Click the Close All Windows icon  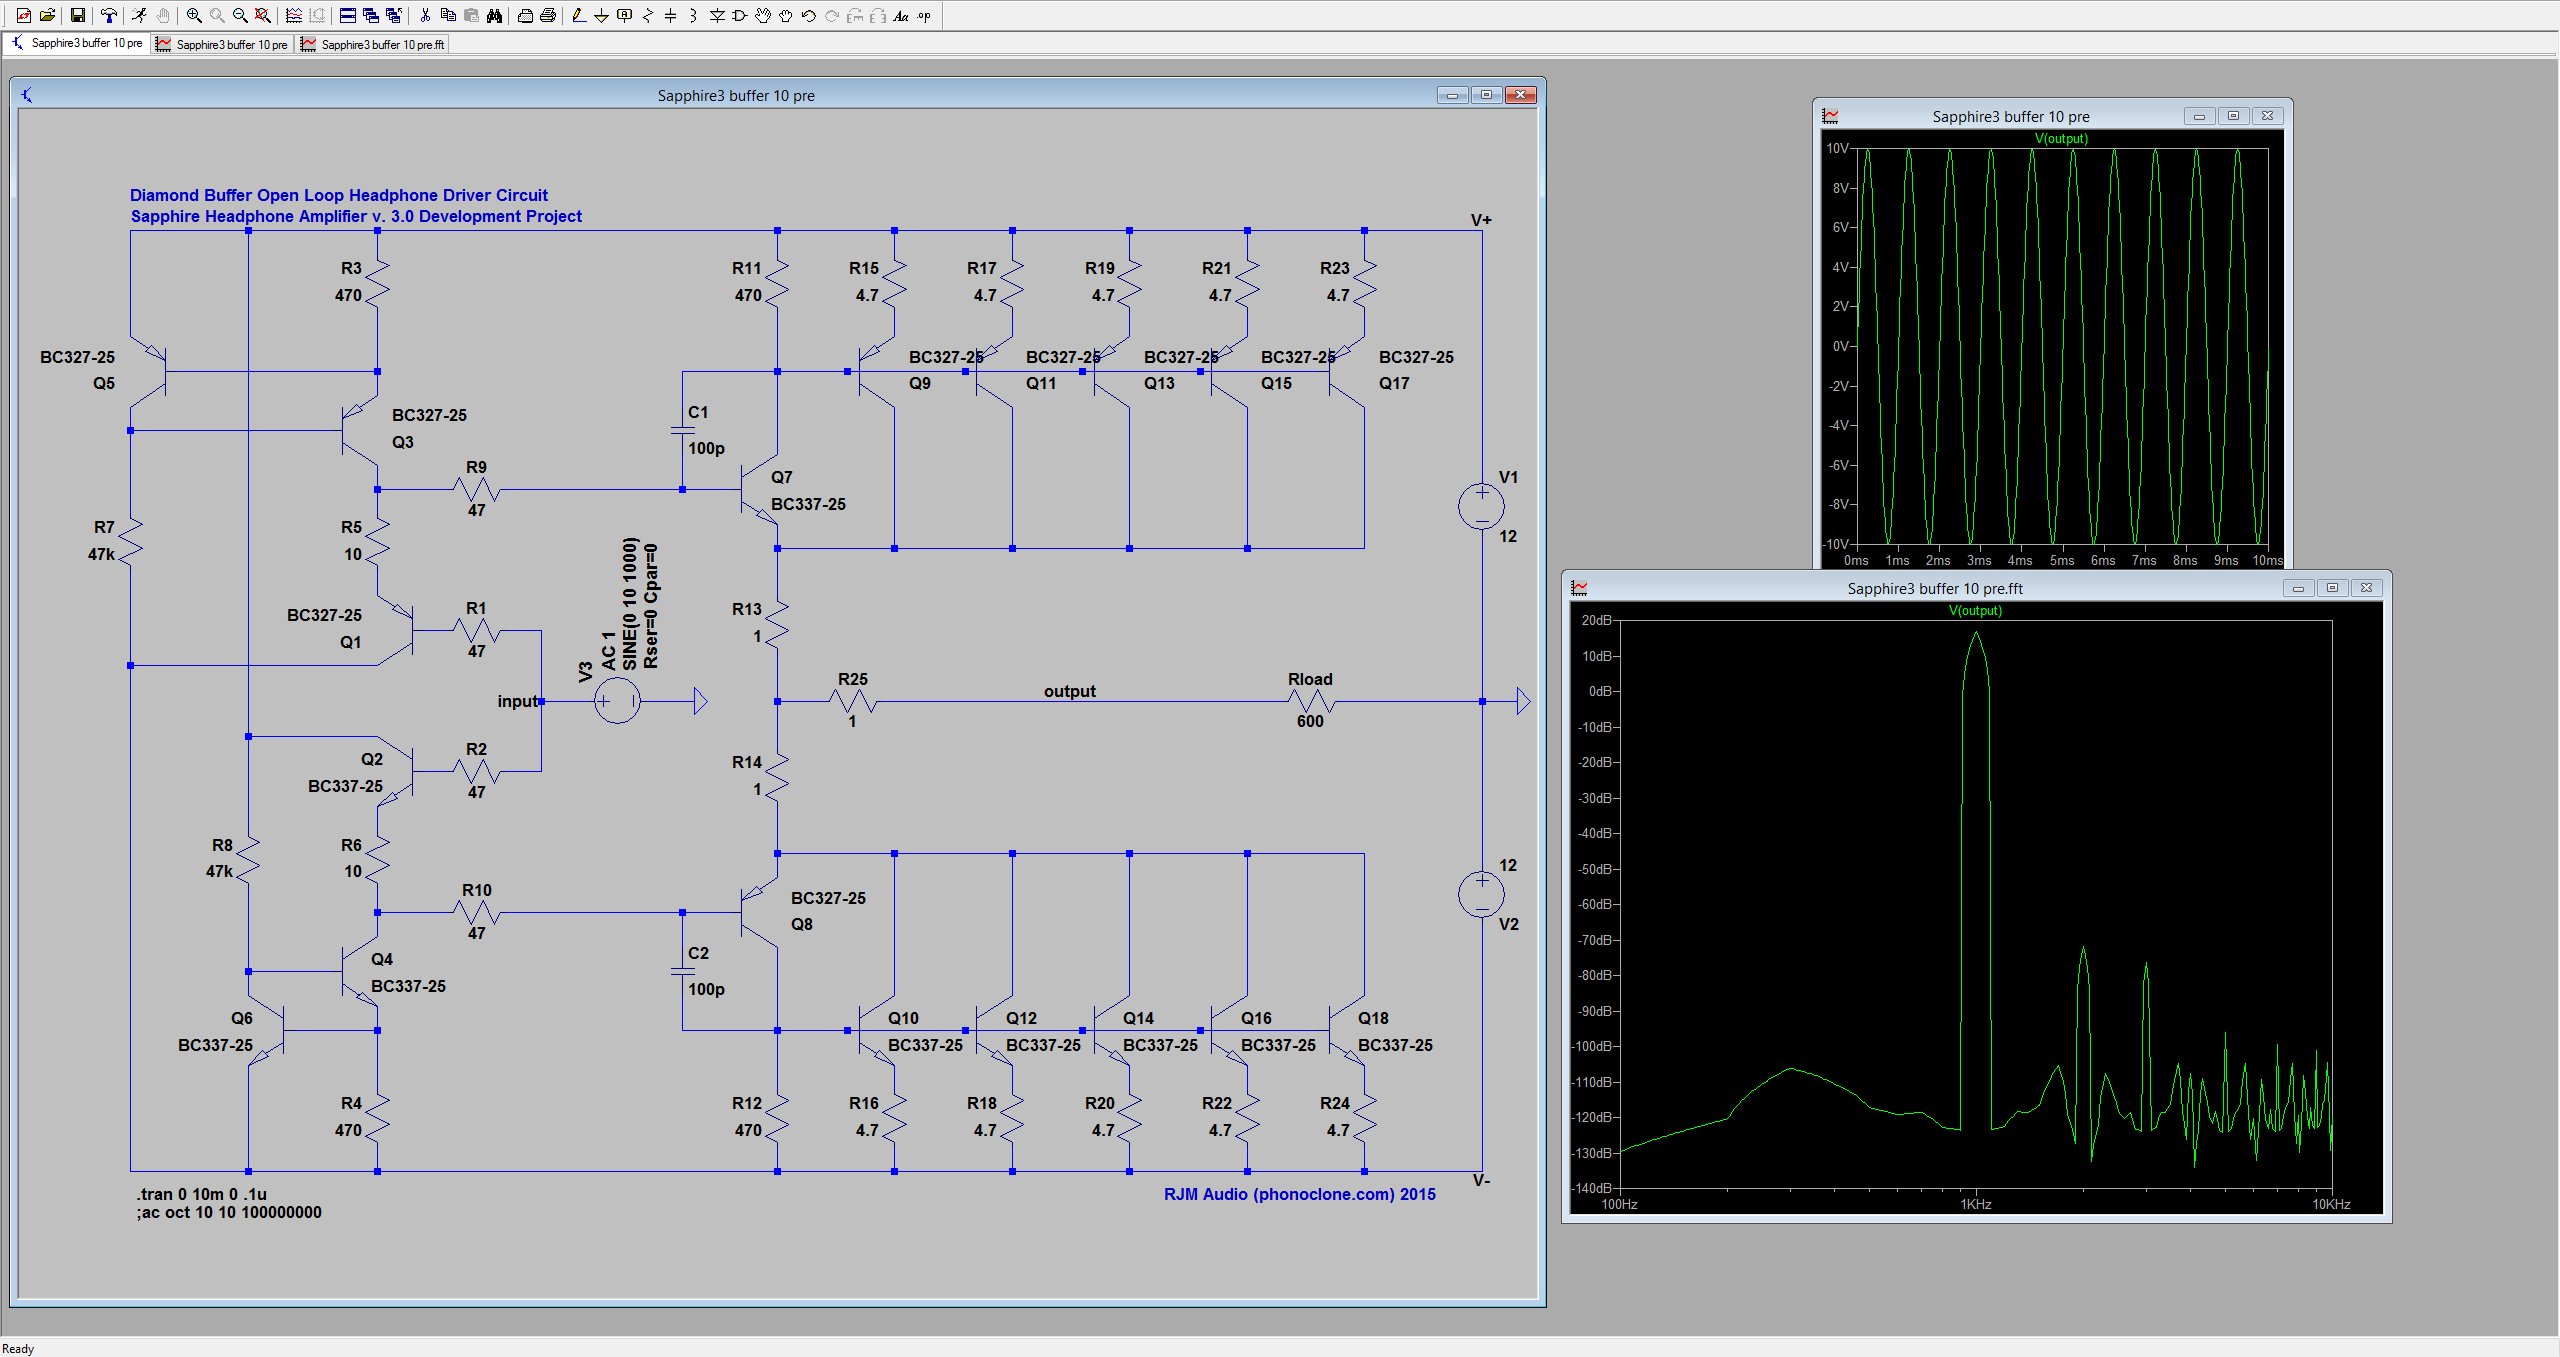[x=394, y=15]
